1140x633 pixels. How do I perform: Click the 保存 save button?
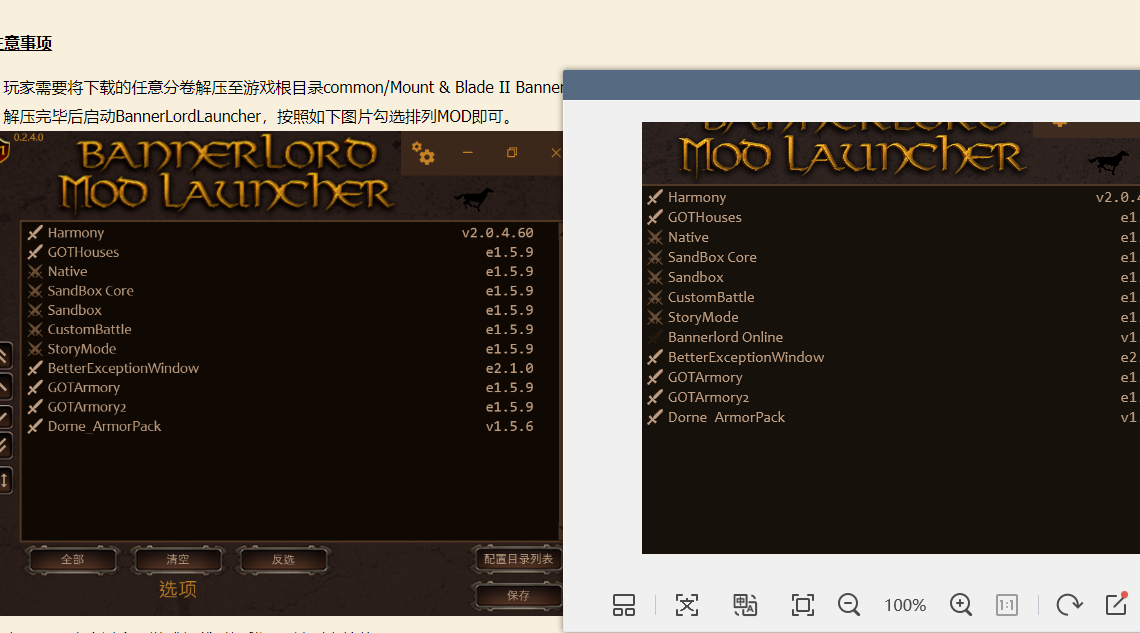(518, 595)
